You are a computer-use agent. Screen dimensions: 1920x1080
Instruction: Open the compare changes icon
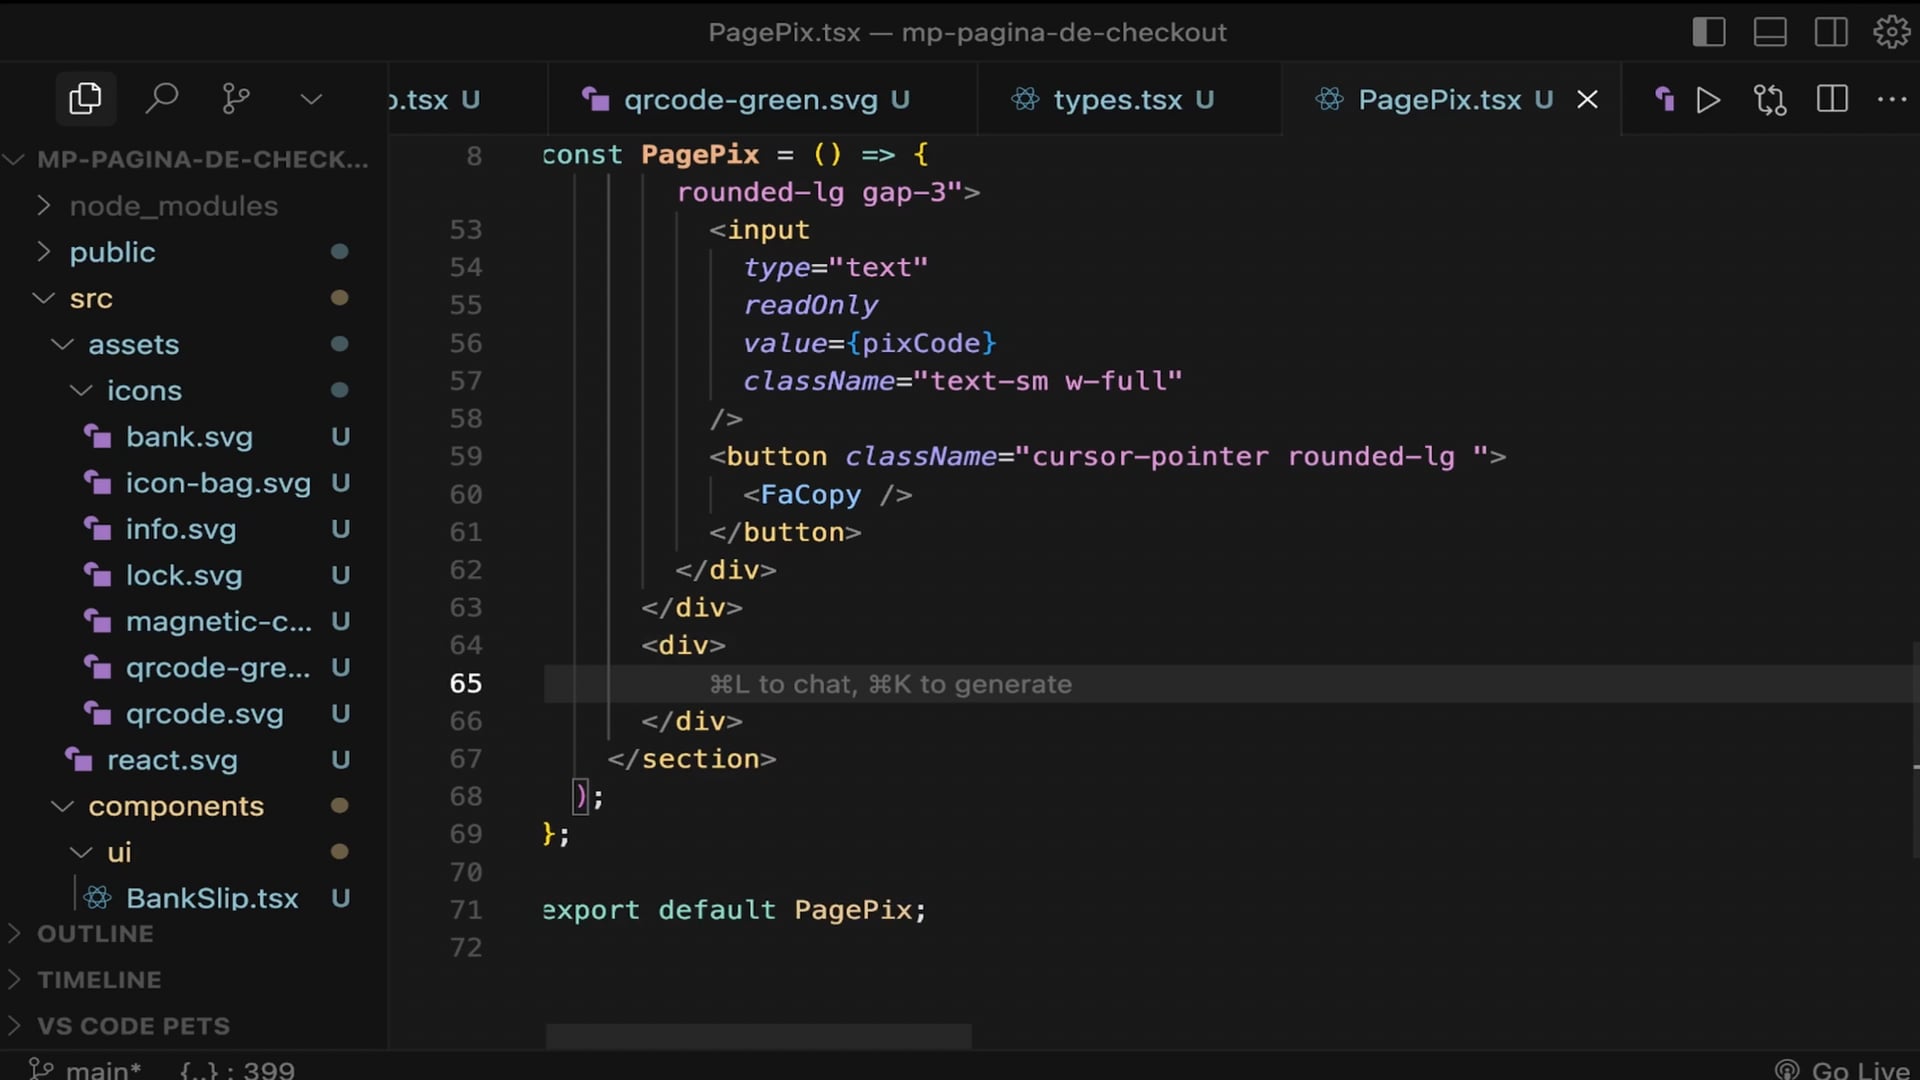tap(1770, 100)
